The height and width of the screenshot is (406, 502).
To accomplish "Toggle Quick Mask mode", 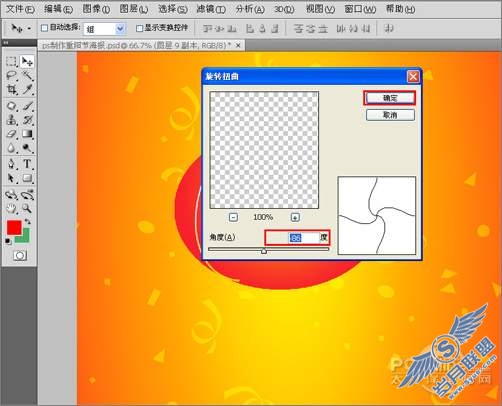I will 20,256.
